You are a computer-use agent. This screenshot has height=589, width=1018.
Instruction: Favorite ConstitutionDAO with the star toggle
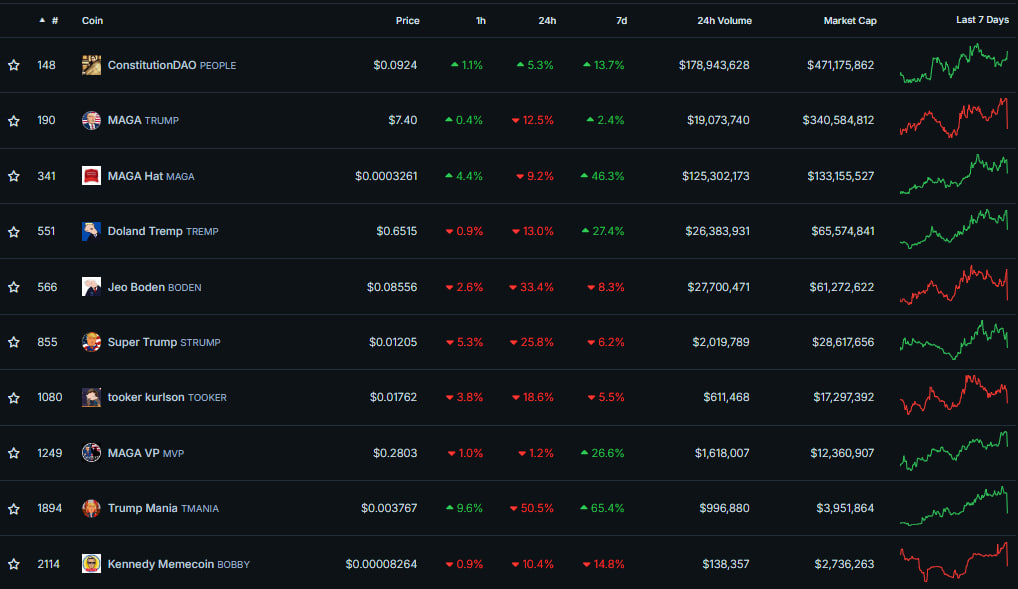[x=14, y=65]
